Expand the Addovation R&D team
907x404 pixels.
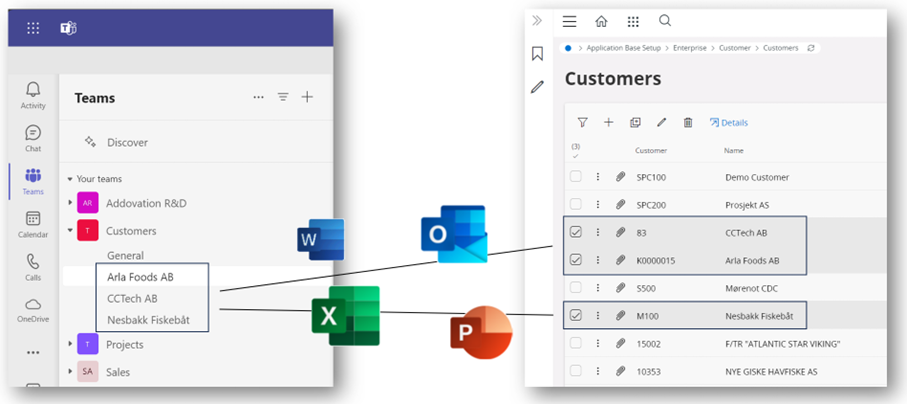tap(70, 203)
